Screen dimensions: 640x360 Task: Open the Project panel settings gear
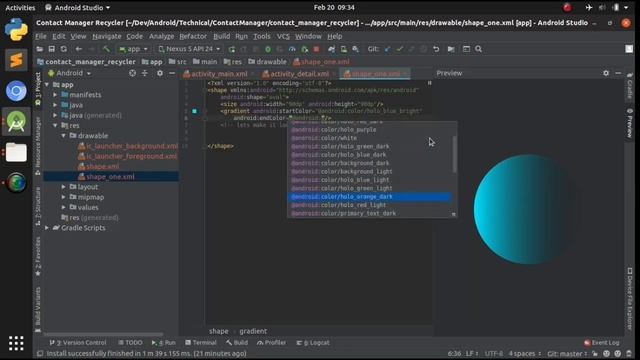click(x=160, y=73)
